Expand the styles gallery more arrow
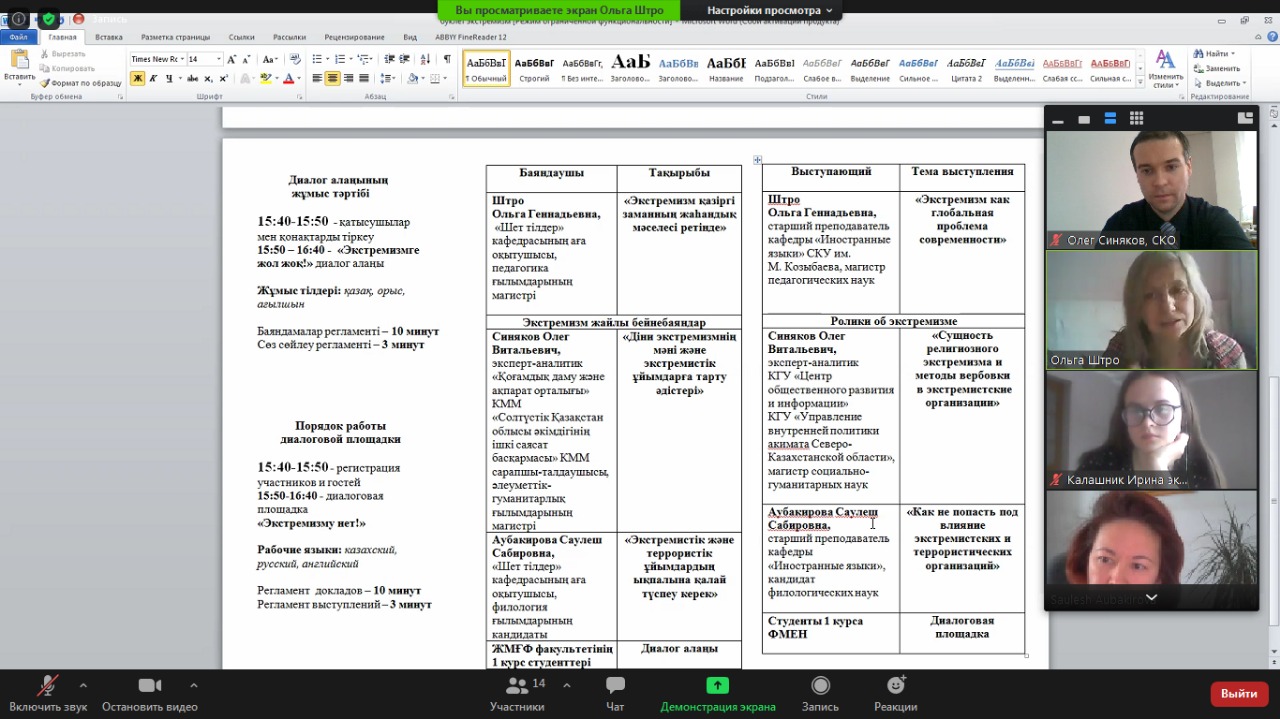1280x719 pixels. click(x=1141, y=80)
